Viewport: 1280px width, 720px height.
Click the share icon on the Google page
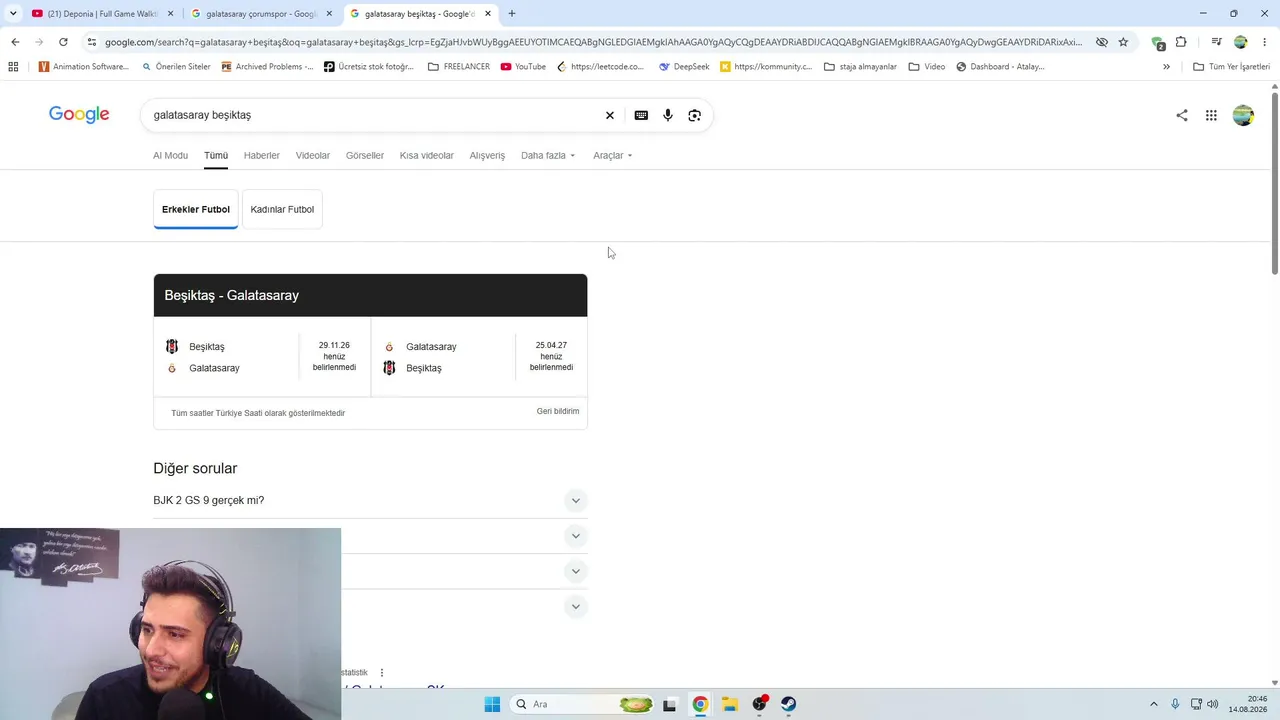[1182, 115]
